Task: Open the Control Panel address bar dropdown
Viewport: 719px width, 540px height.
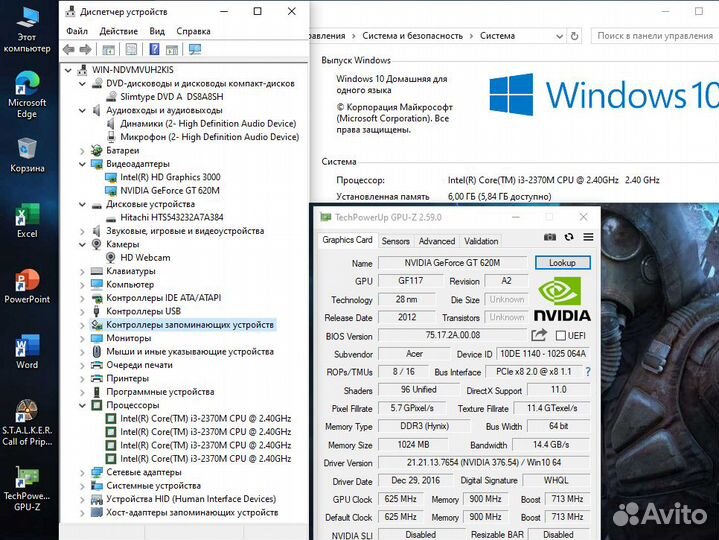Action: [559, 36]
